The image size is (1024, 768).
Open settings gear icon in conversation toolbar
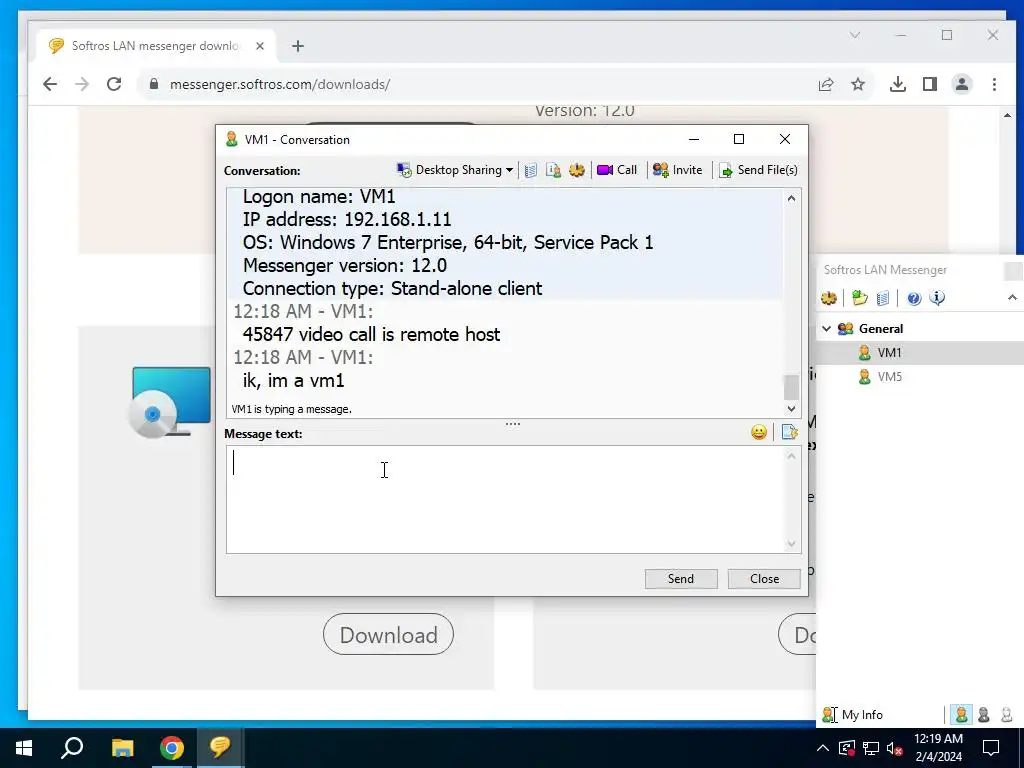pos(577,170)
